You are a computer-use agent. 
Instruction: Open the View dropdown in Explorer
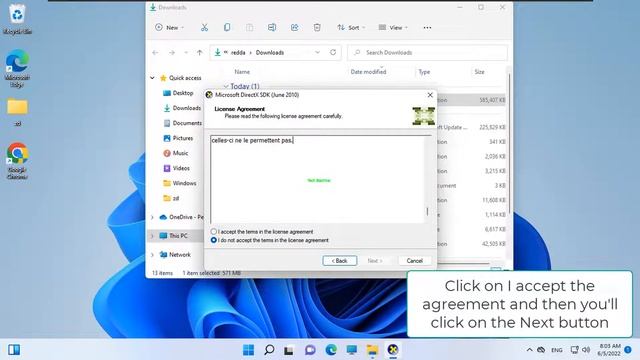click(x=393, y=27)
